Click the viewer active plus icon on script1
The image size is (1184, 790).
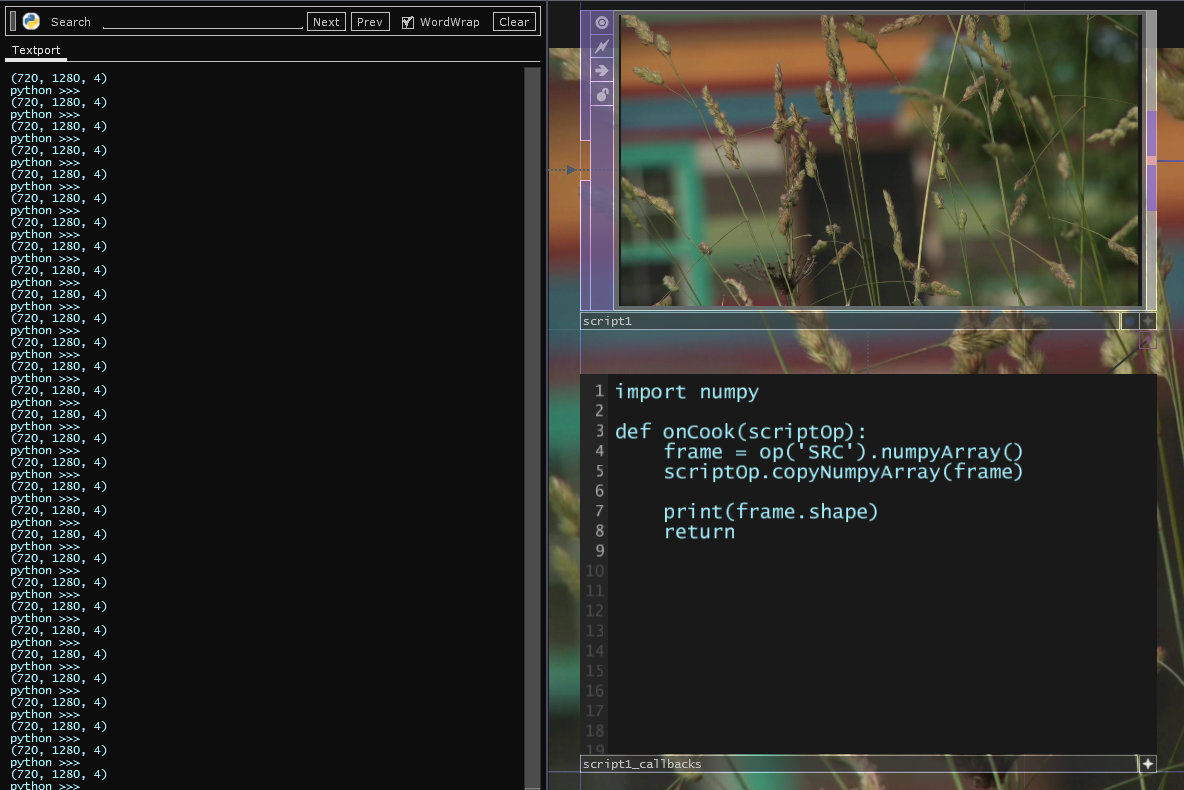(x=1147, y=321)
